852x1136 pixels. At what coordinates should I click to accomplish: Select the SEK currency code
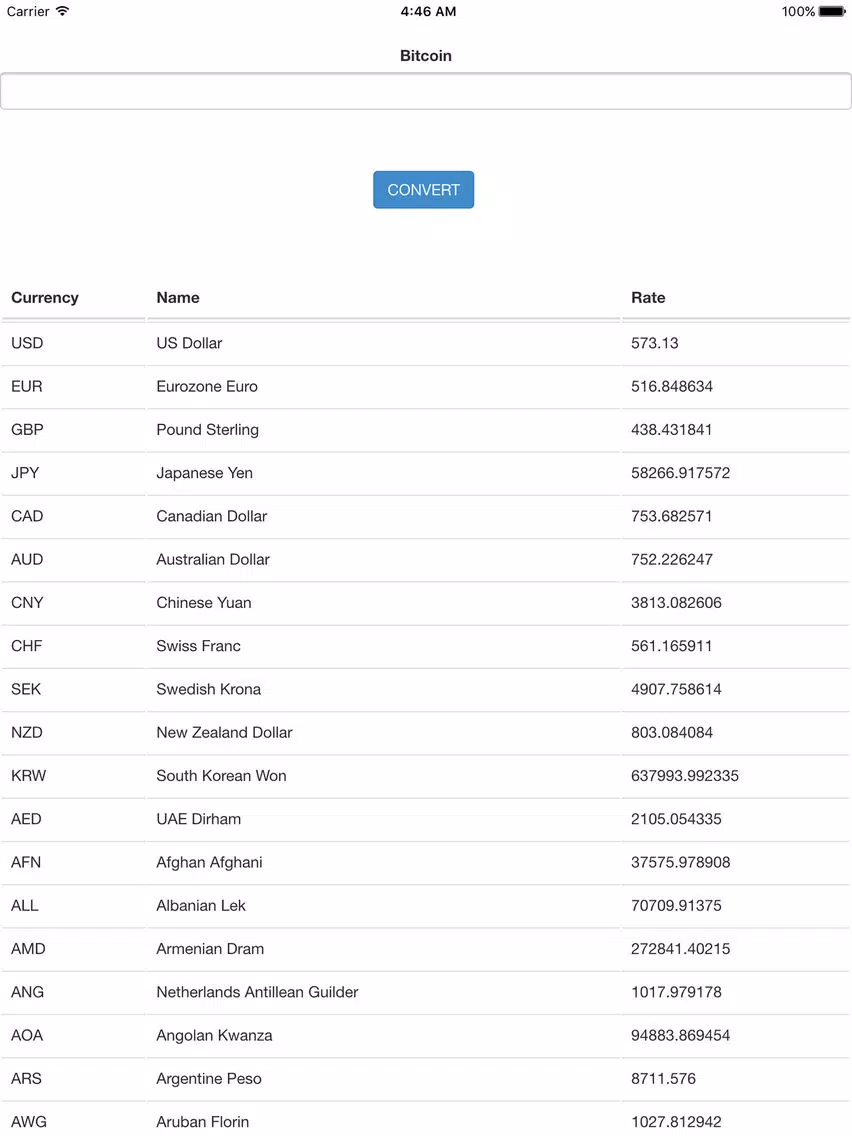click(x=25, y=689)
